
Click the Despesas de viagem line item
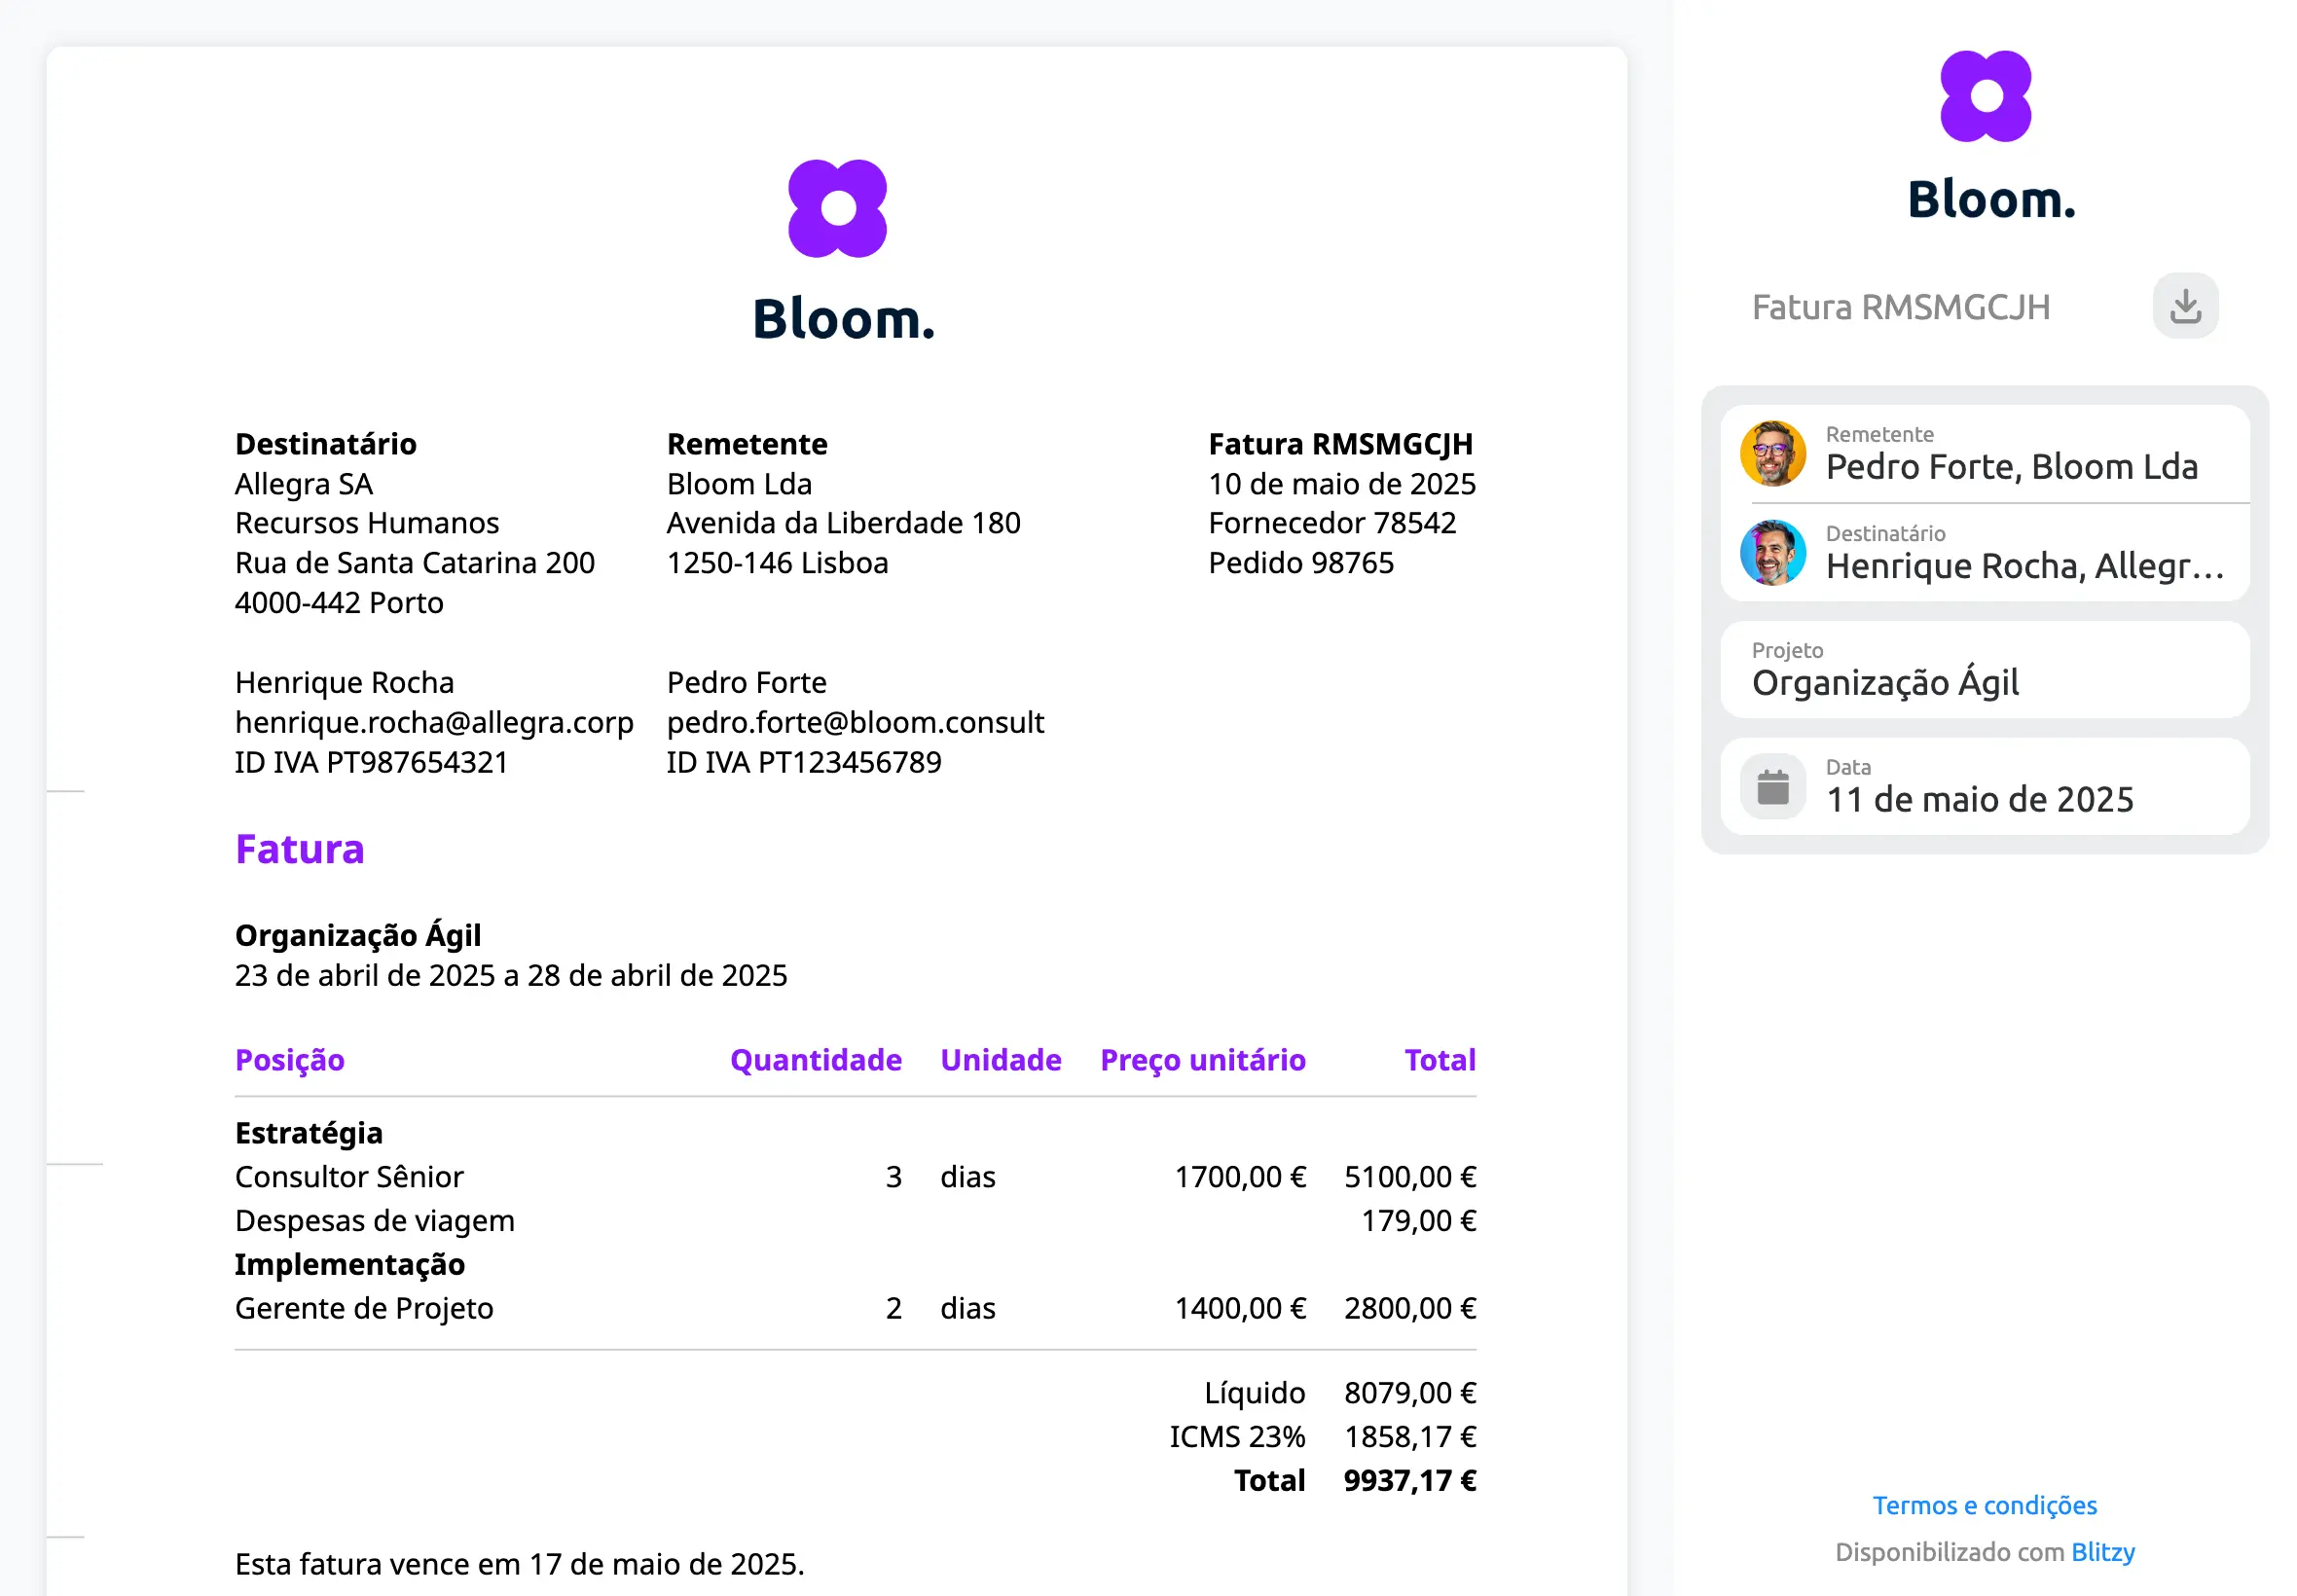click(x=374, y=1221)
